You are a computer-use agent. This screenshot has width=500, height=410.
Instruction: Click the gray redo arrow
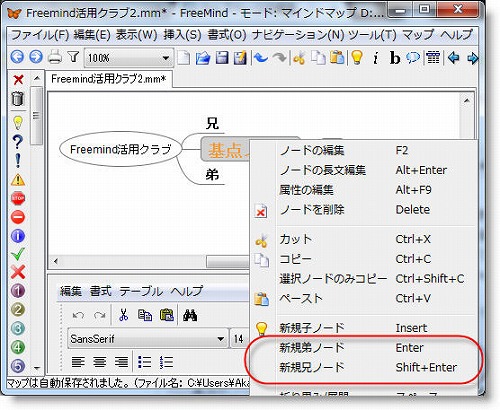(279, 58)
